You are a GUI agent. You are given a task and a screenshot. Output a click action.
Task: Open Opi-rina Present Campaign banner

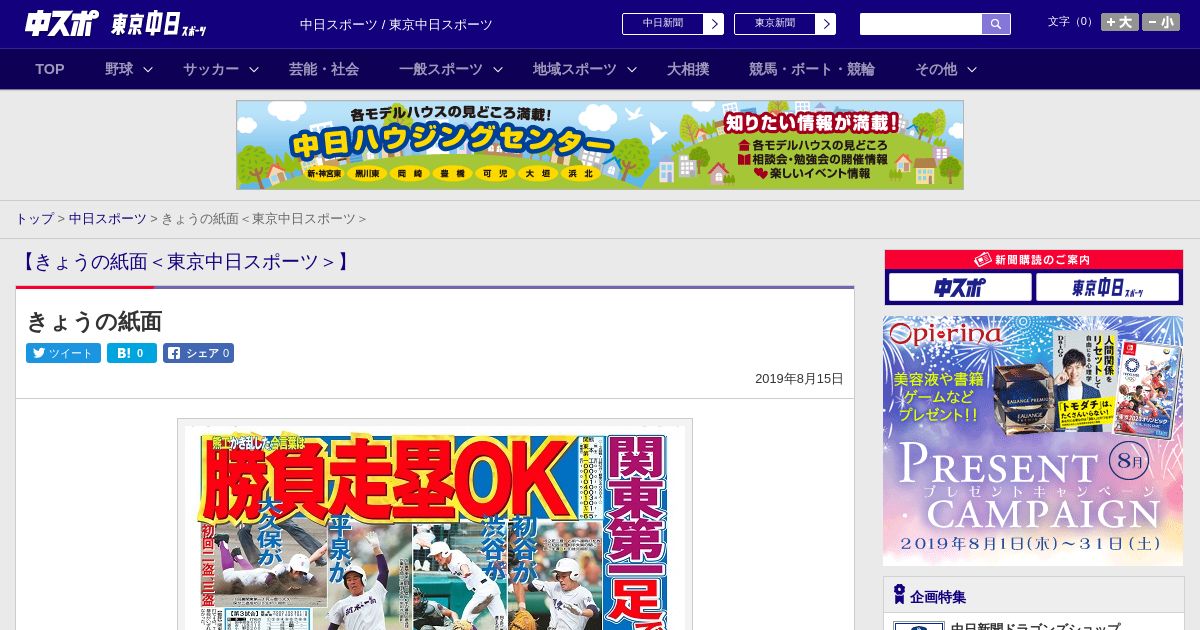pos(1033,441)
